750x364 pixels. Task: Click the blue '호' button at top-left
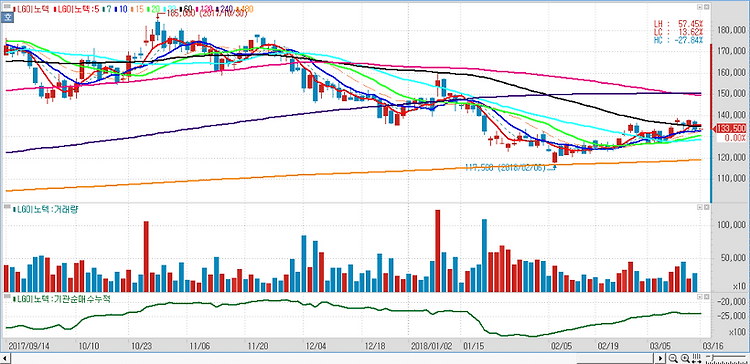tap(7, 18)
